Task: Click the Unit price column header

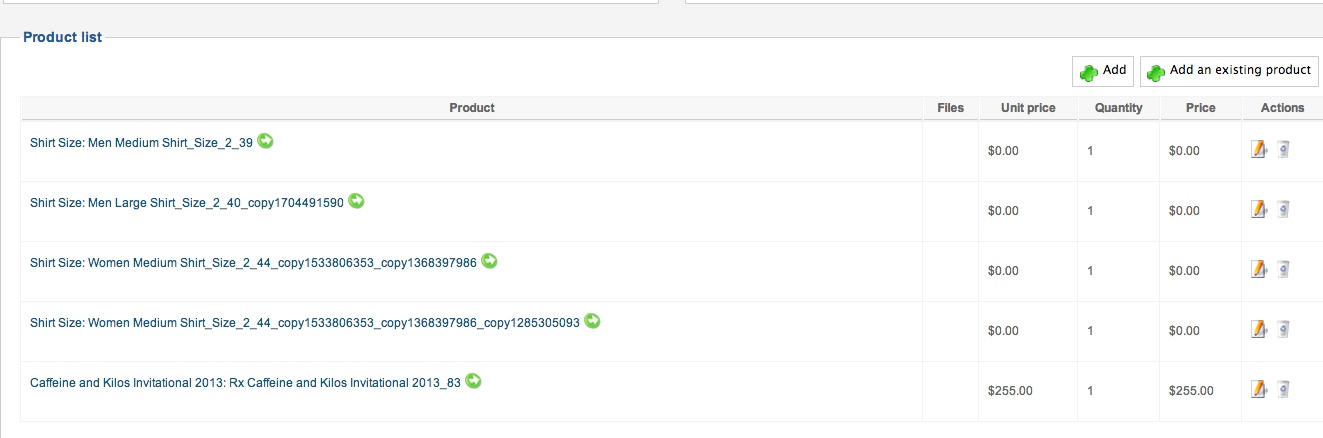Action: tap(1028, 108)
